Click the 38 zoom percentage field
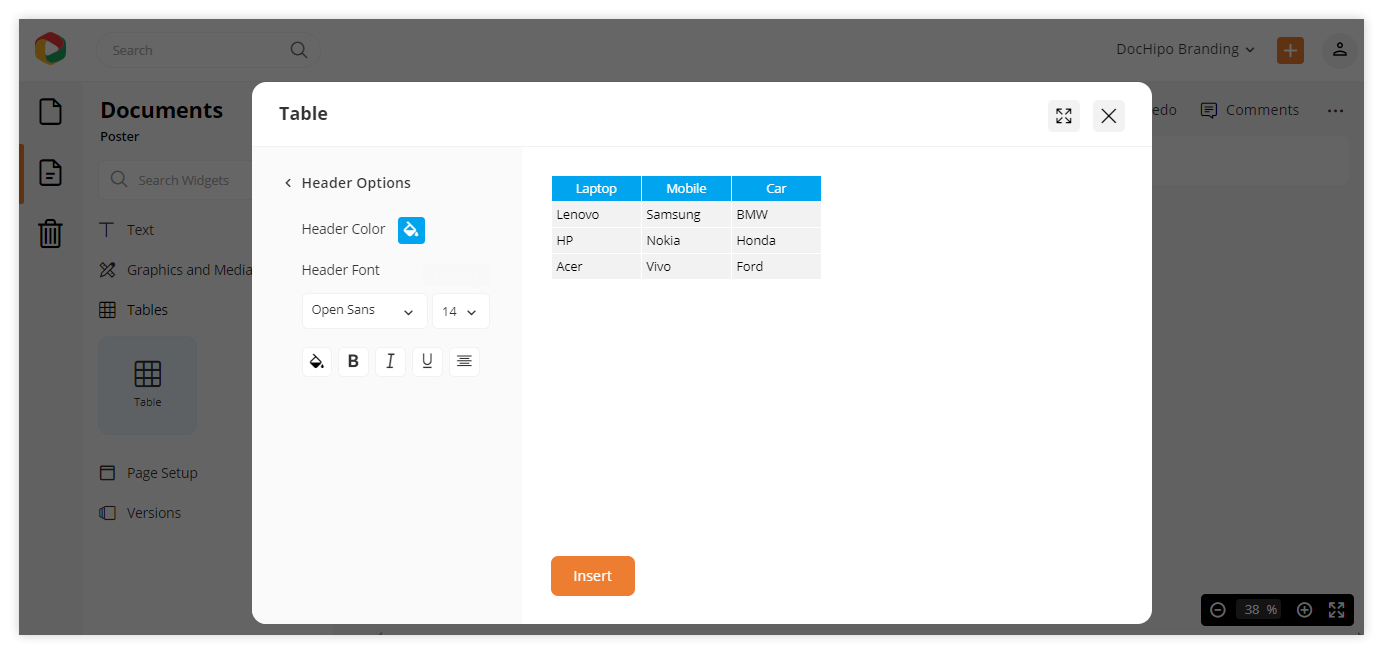1383x654 pixels. [1259, 610]
